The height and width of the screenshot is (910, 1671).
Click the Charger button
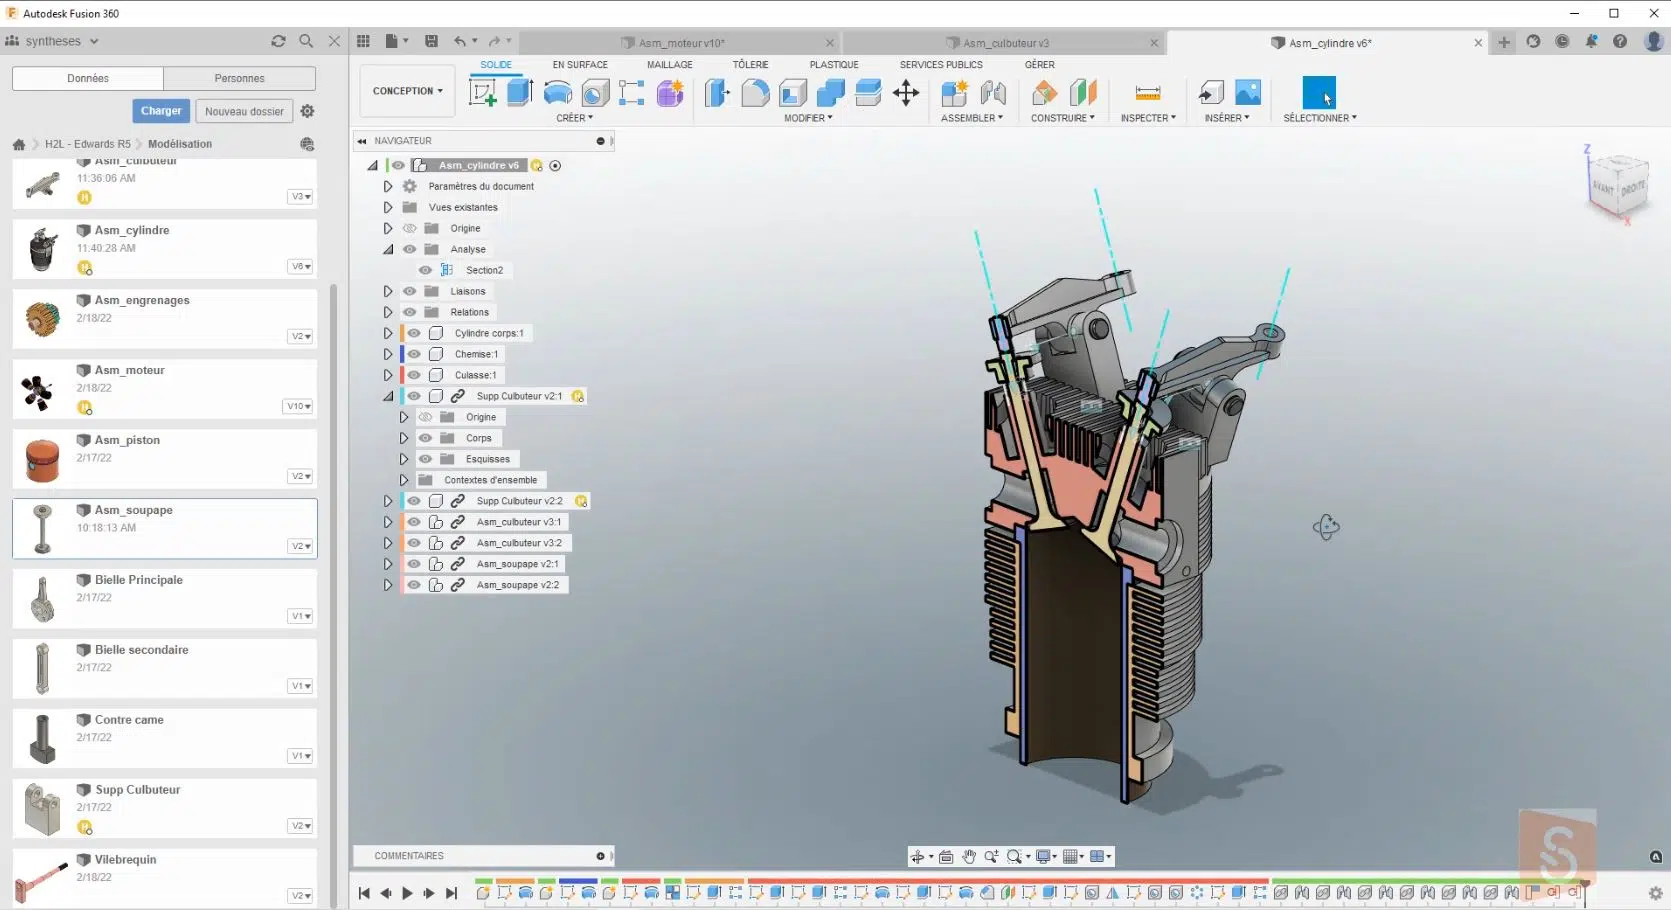pos(161,111)
